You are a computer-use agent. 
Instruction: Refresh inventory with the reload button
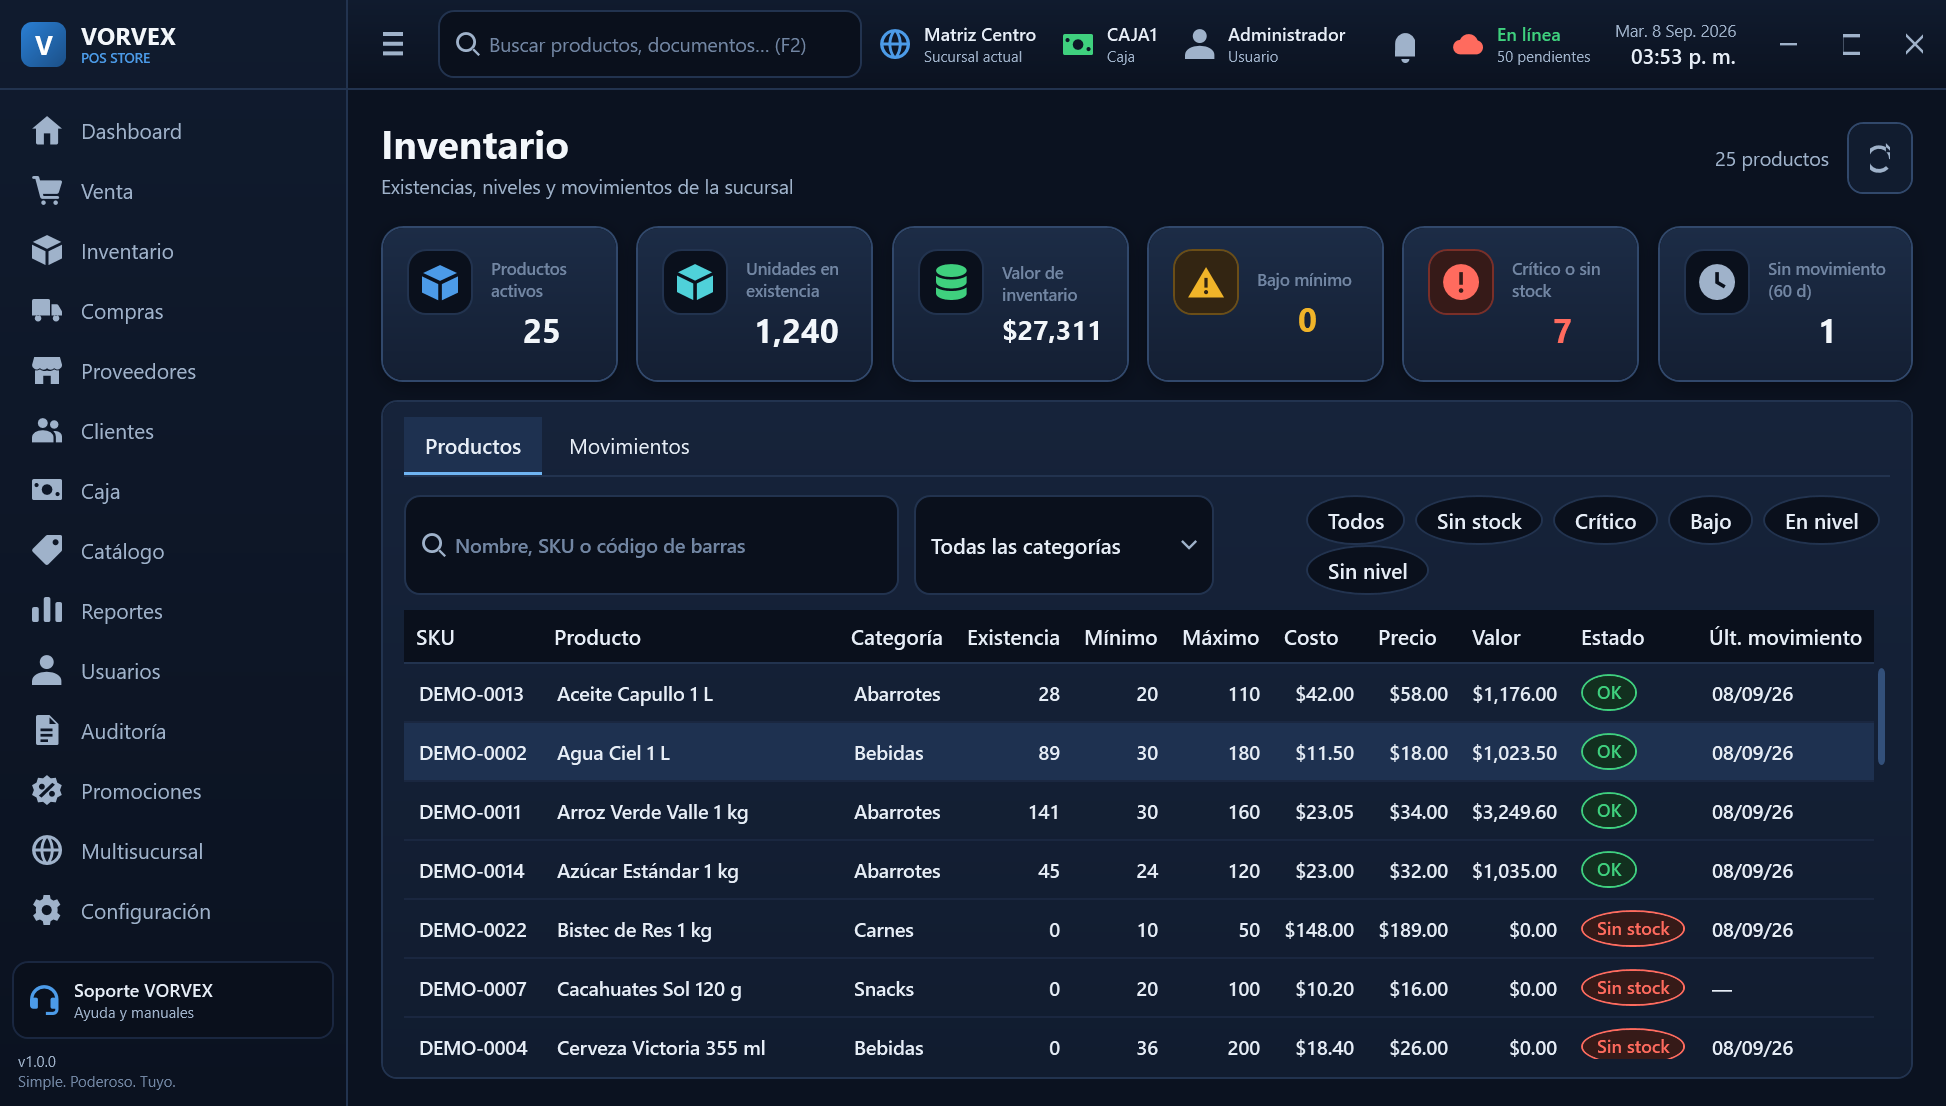click(x=1880, y=158)
